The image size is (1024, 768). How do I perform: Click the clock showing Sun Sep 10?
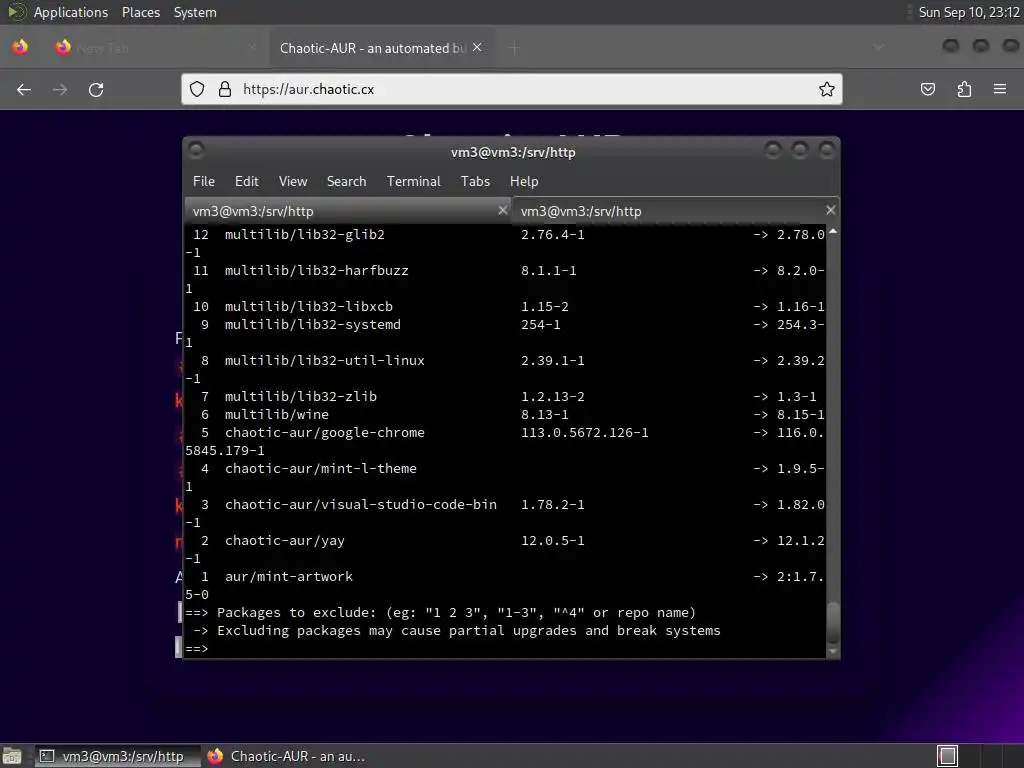point(968,12)
